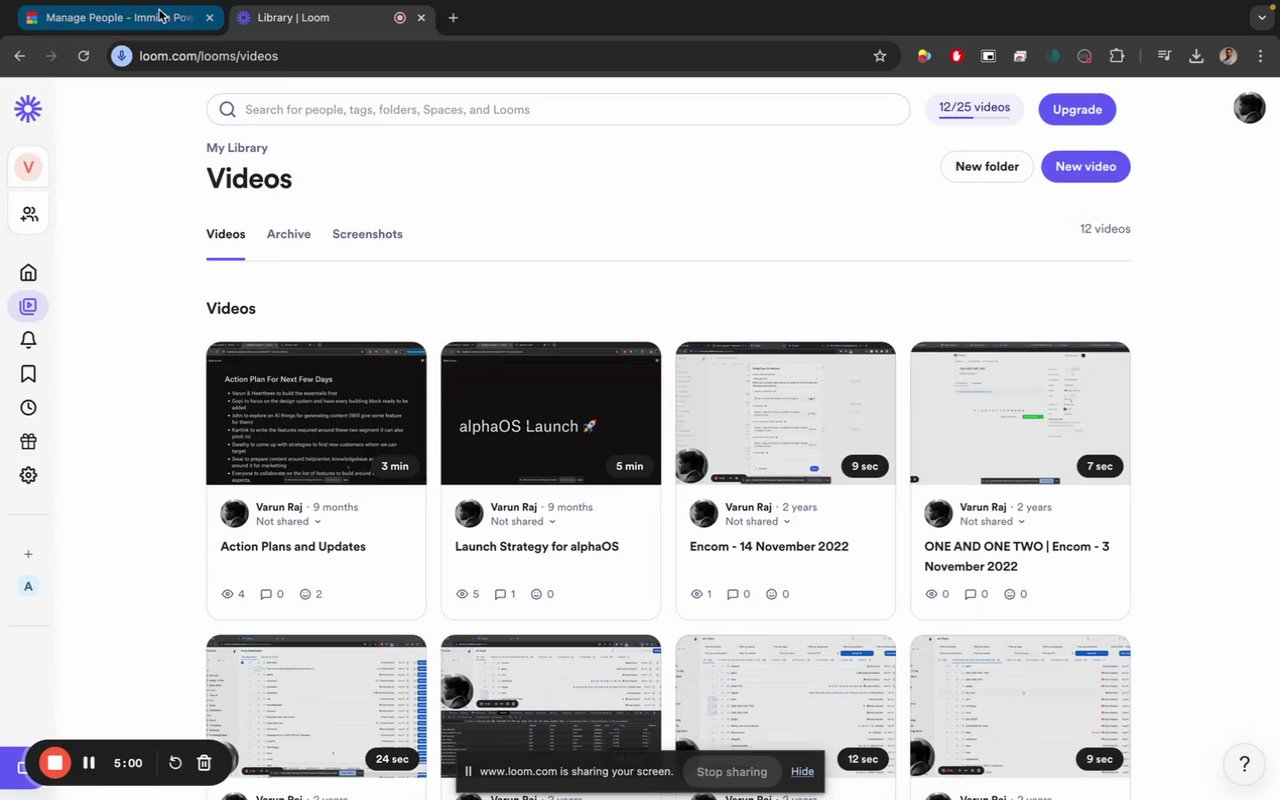This screenshot has width=1280, height=800.
Task: Click Stop sharing button
Action: [732, 771]
